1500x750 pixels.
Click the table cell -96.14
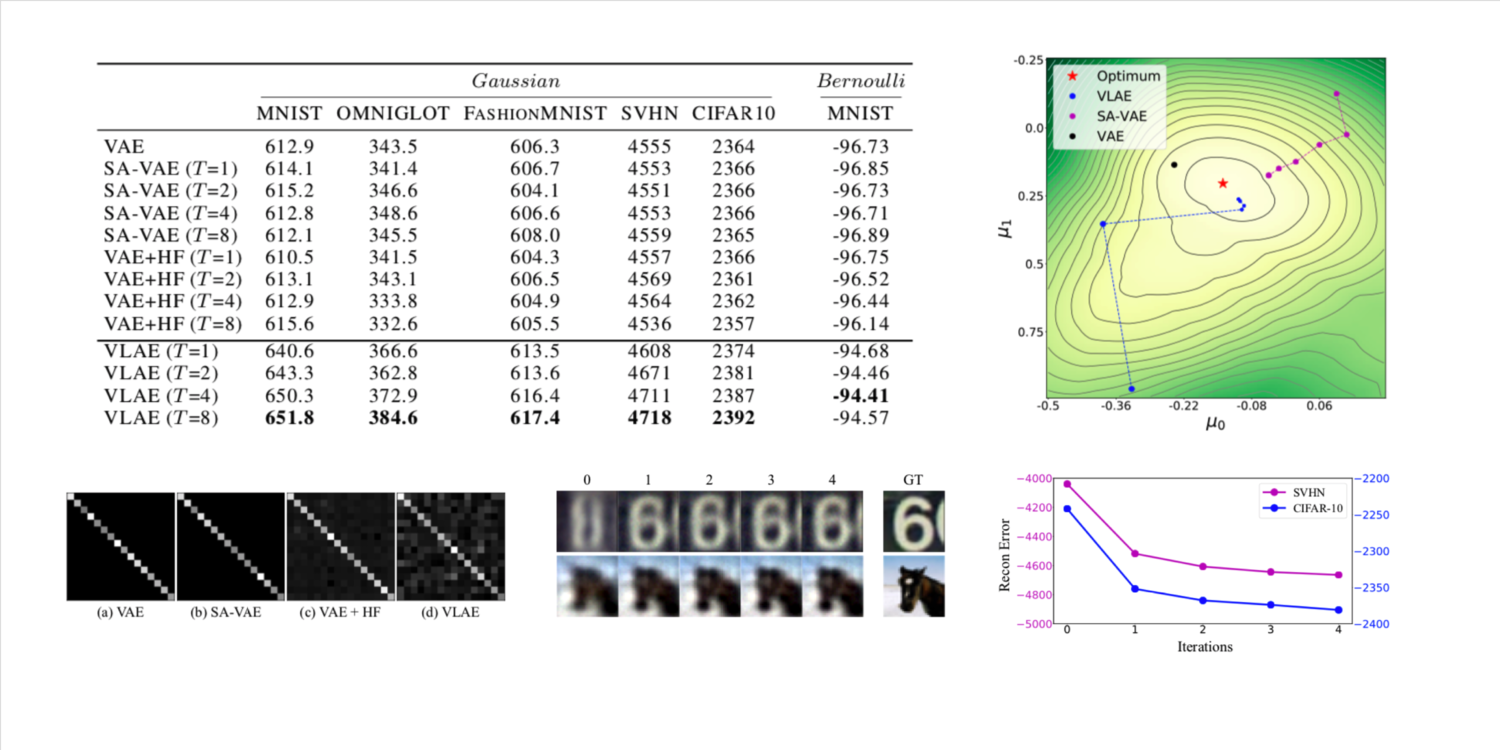[861, 322]
